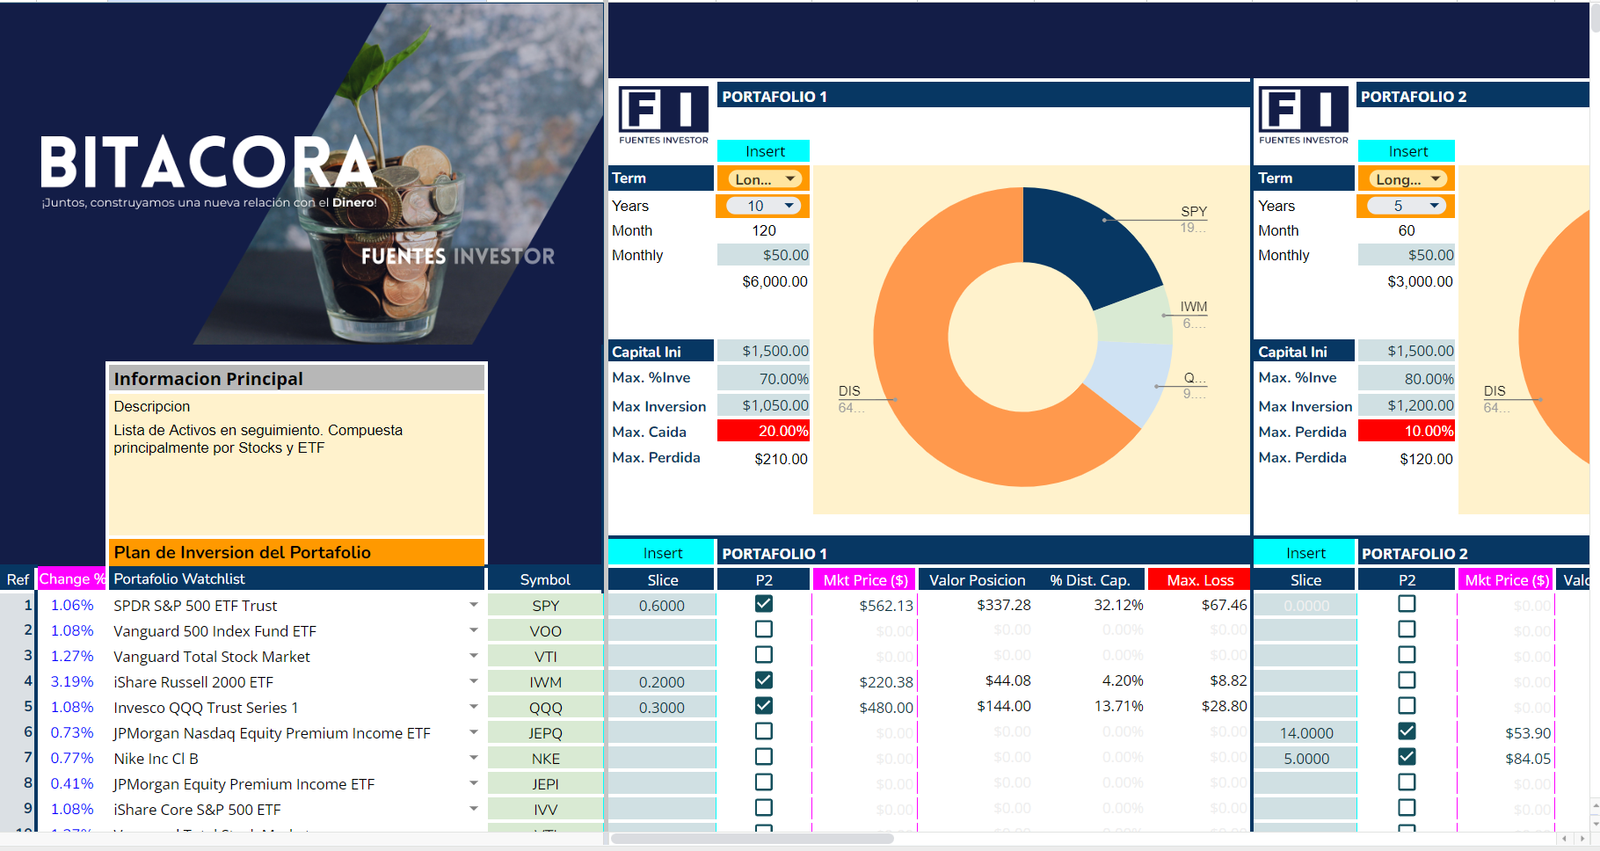Open dropdown arrow for iShare Core S&P 500 ETF
The image size is (1600, 851).
pyautogui.click(x=474, y=809)
